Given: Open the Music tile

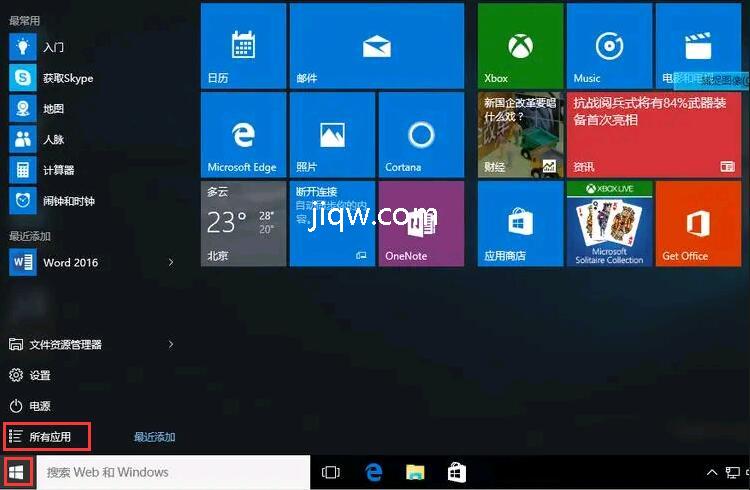Looking at the screenshot, I should pyautogui.click(x=609, y=45).
